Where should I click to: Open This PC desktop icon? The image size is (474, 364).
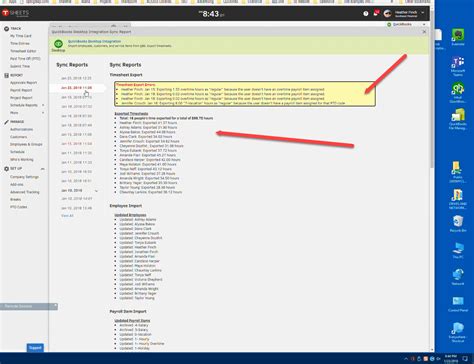tap(458, 250)
